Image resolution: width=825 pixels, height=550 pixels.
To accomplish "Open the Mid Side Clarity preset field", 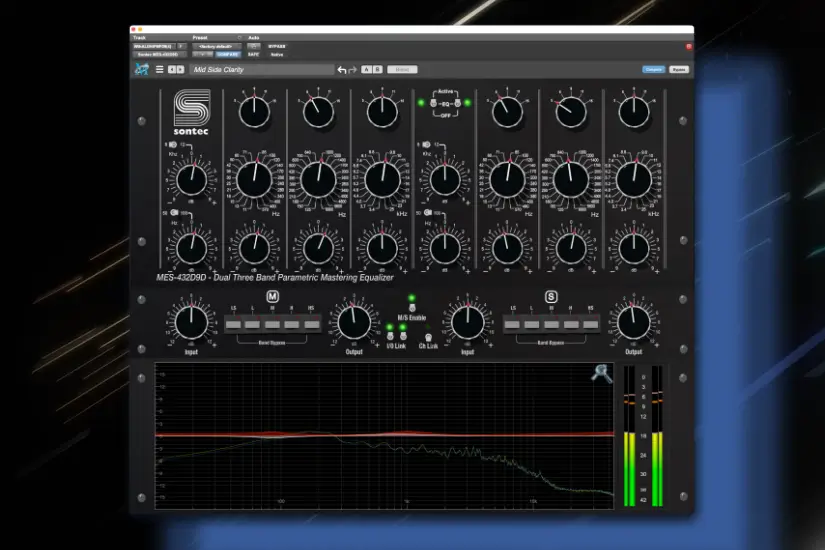I will [x=262, y=70].
